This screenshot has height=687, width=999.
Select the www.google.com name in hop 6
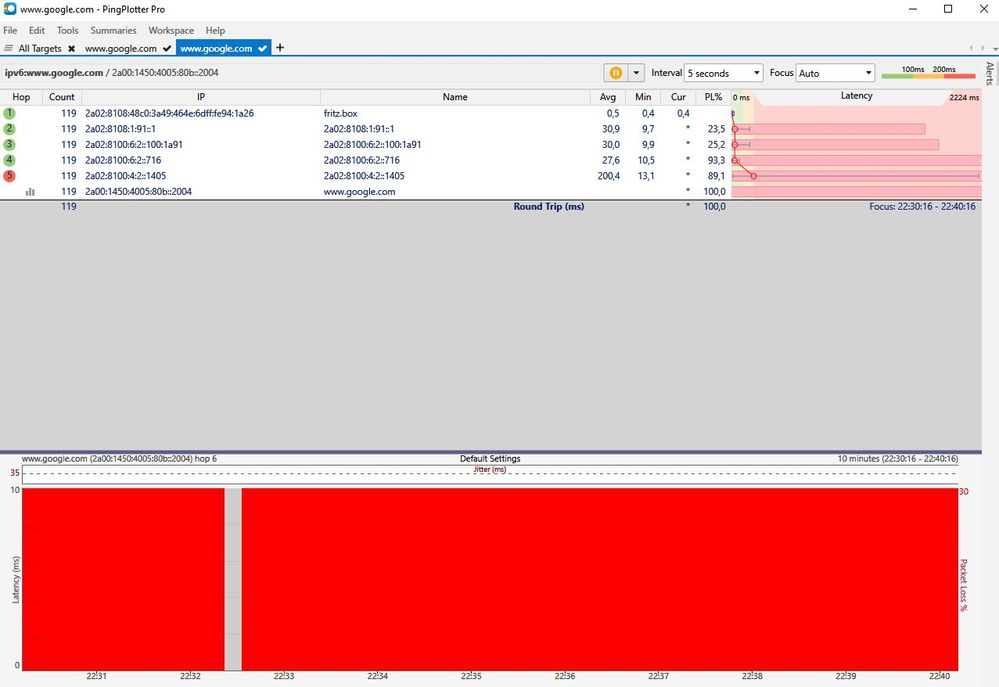point(359,191)
